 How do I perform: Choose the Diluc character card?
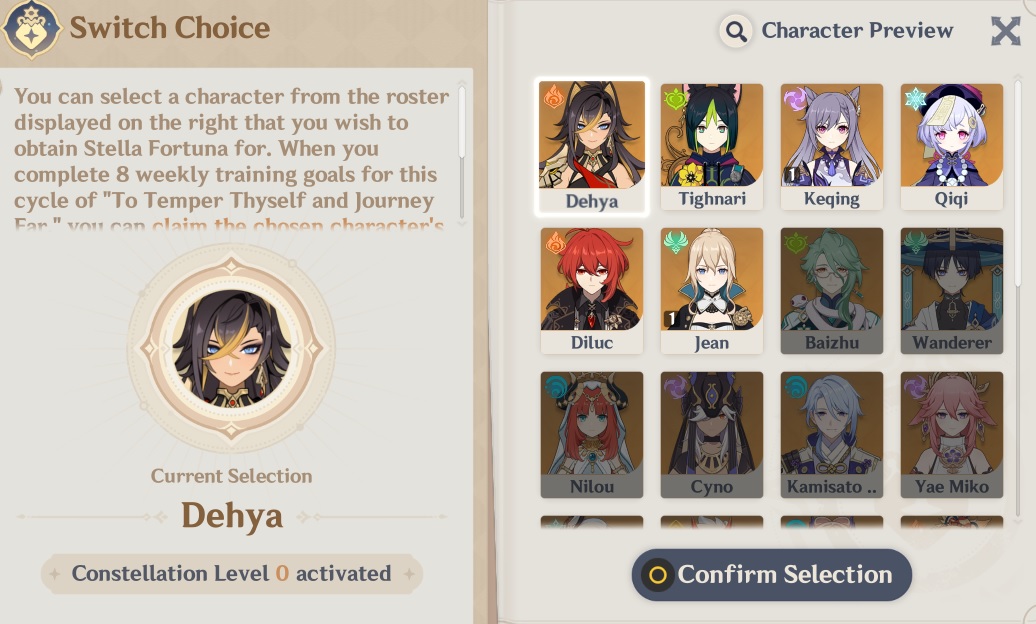pos(591,291)
